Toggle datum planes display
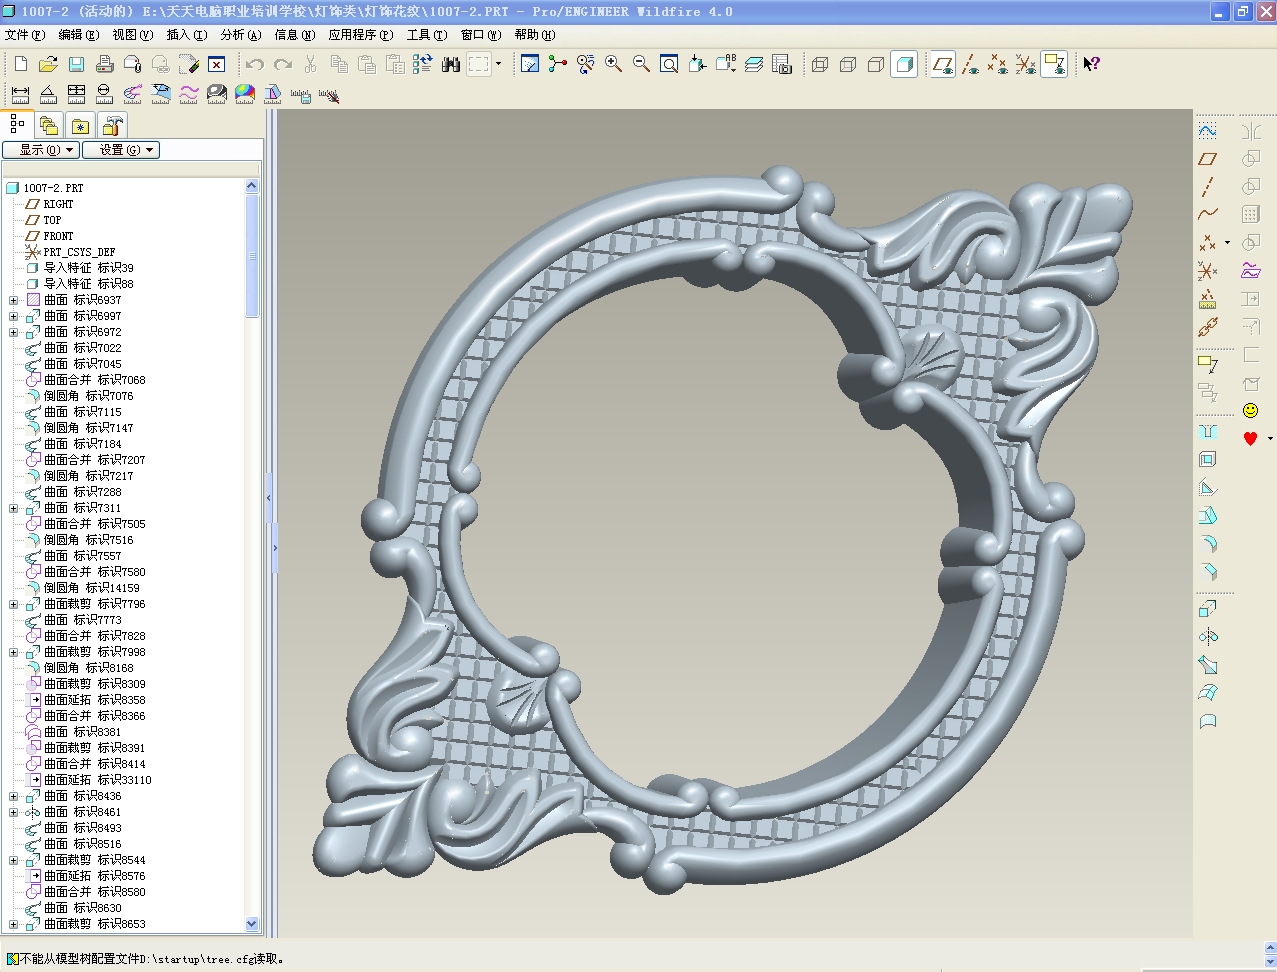1277x972 pixels. [942, 64]
